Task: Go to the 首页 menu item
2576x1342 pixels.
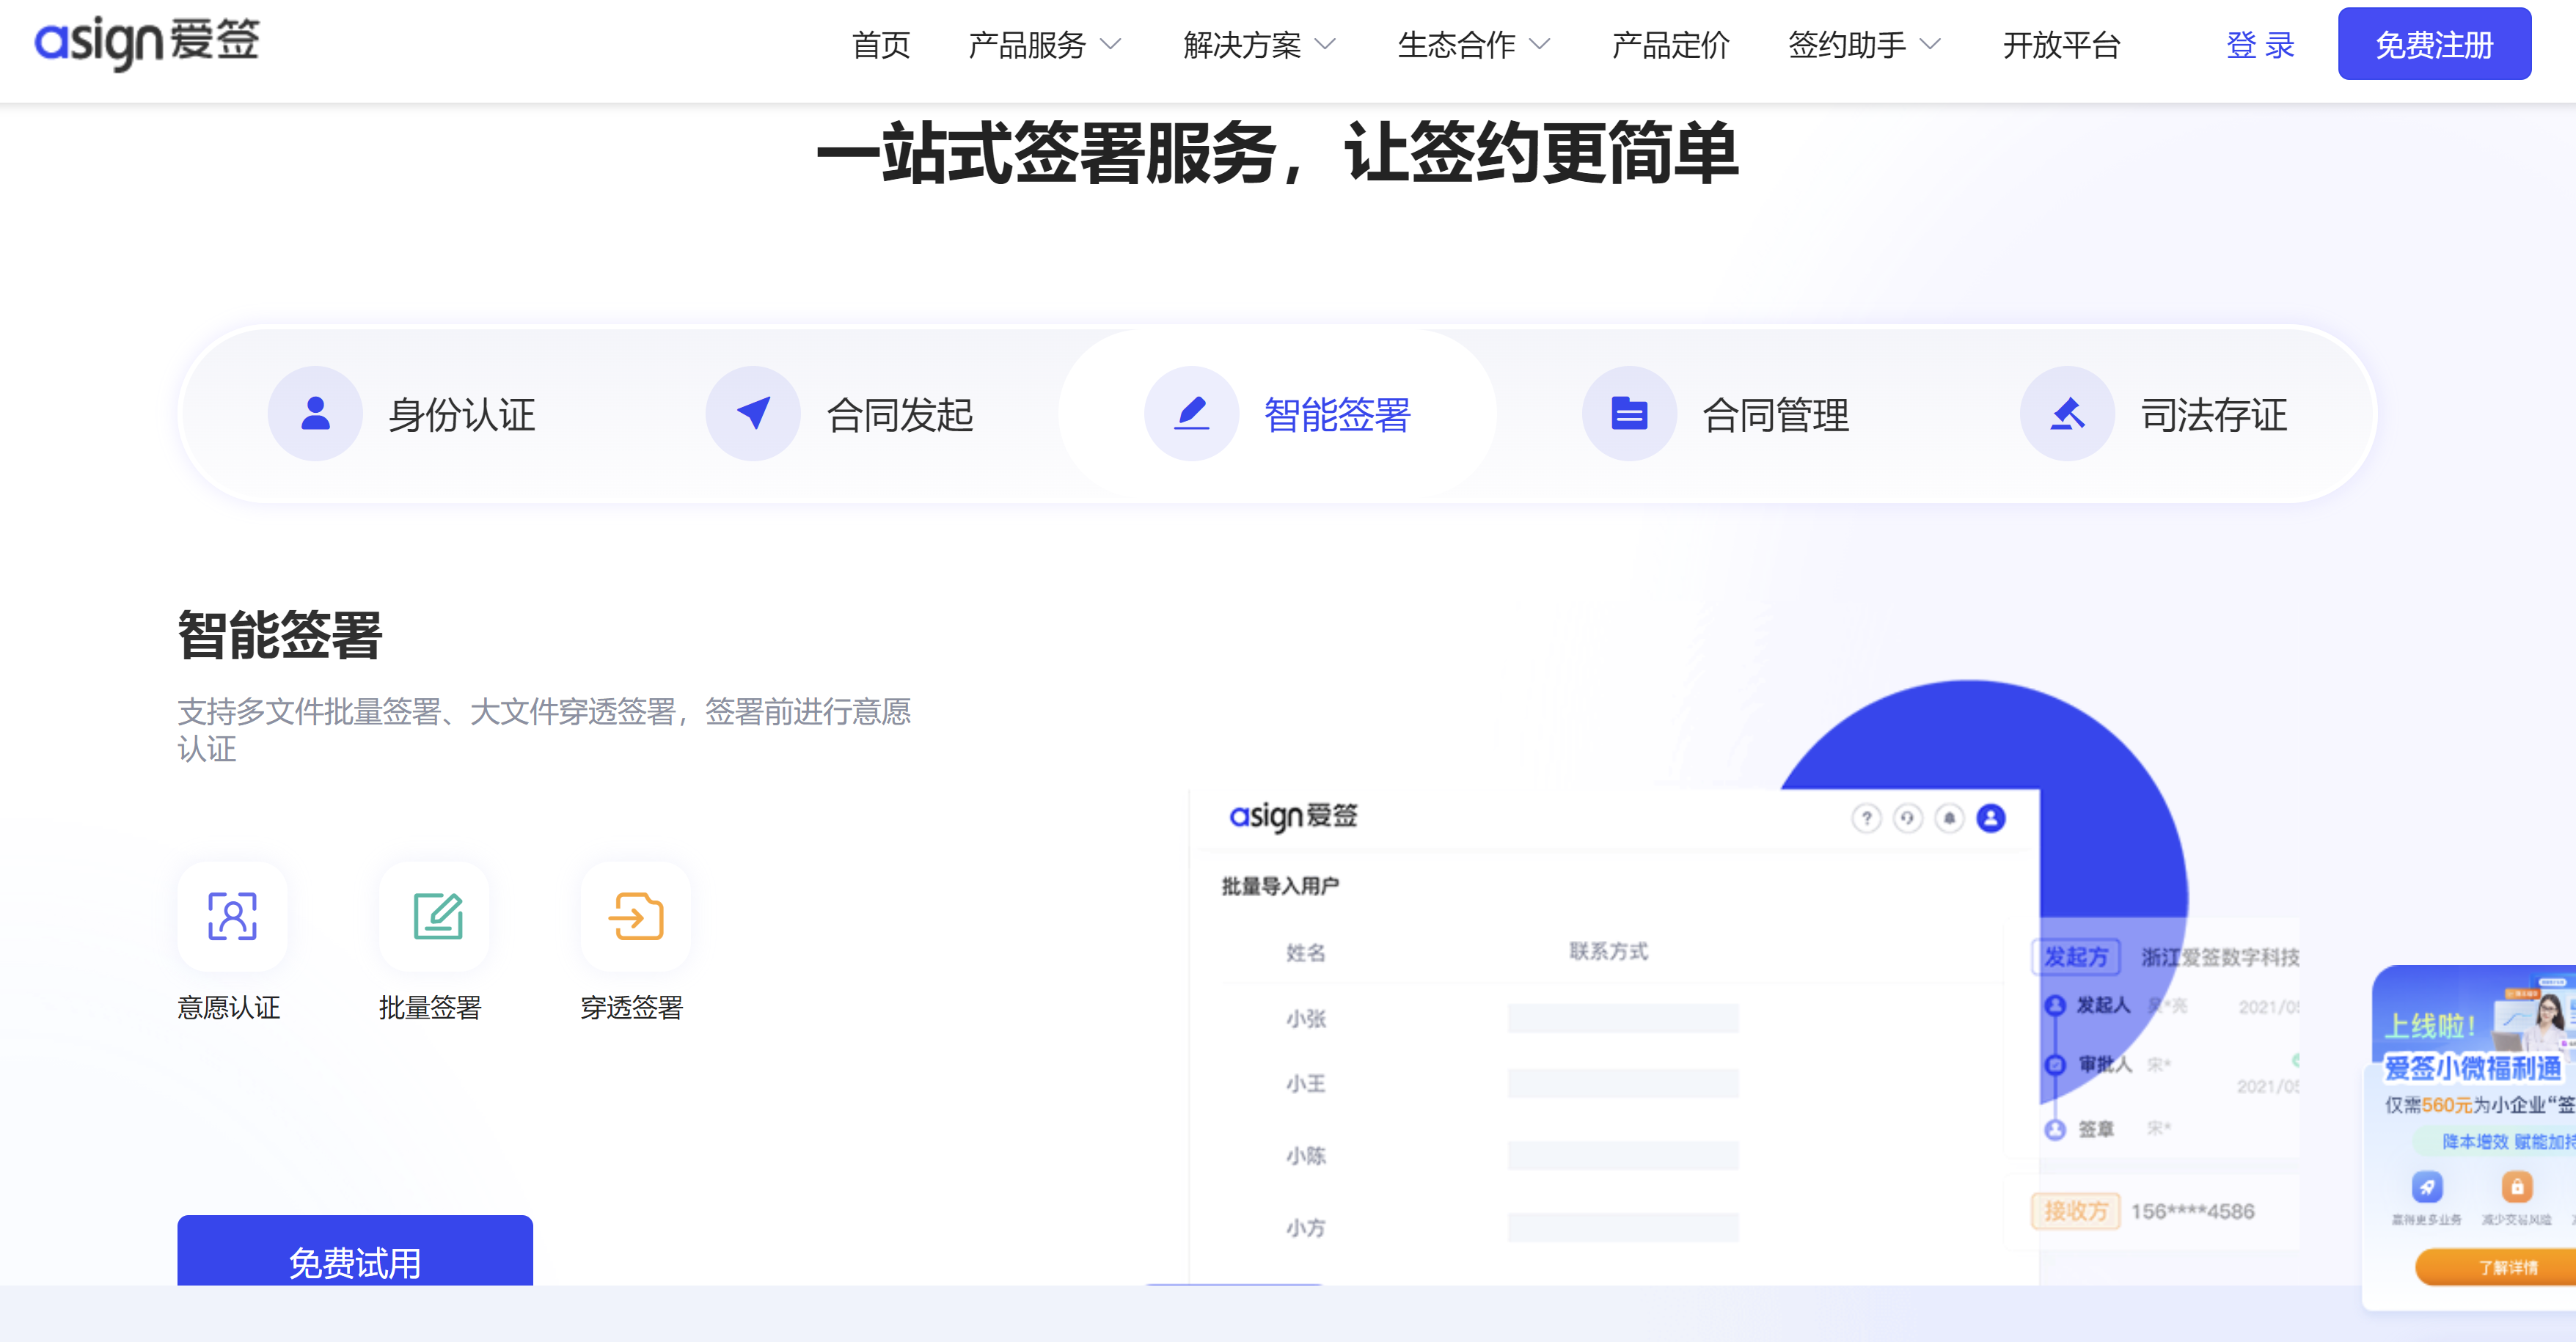Action: pos(880,45)
